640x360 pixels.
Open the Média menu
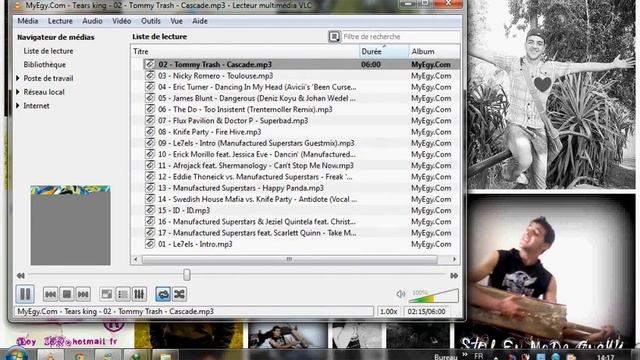point(28,21)
